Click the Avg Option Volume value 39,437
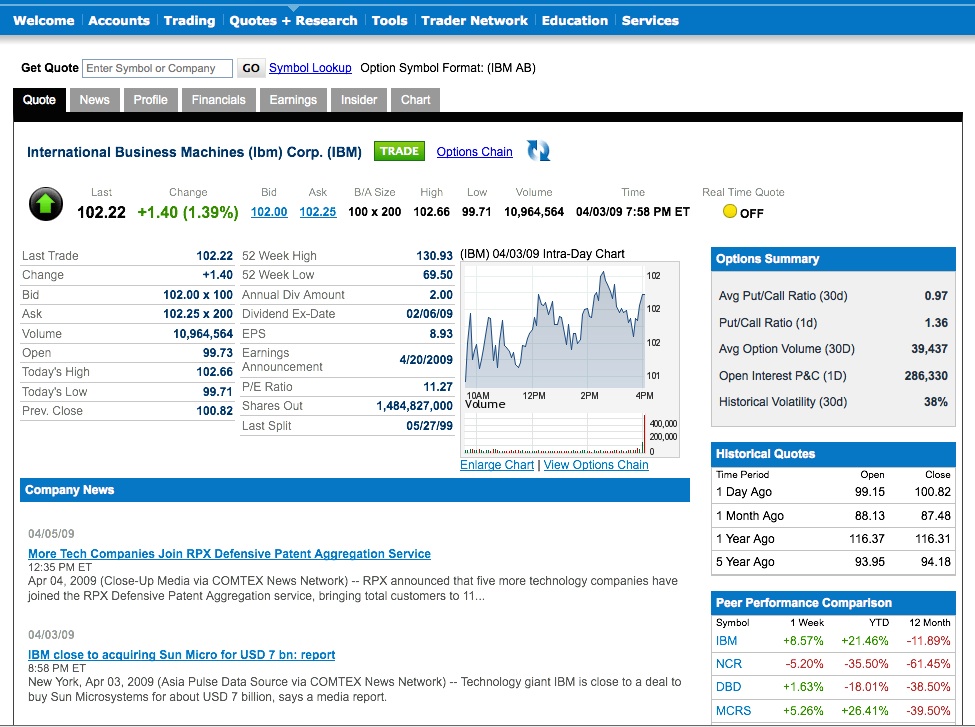The height and width of the screenshot is (727, 975). click(929, 349)
